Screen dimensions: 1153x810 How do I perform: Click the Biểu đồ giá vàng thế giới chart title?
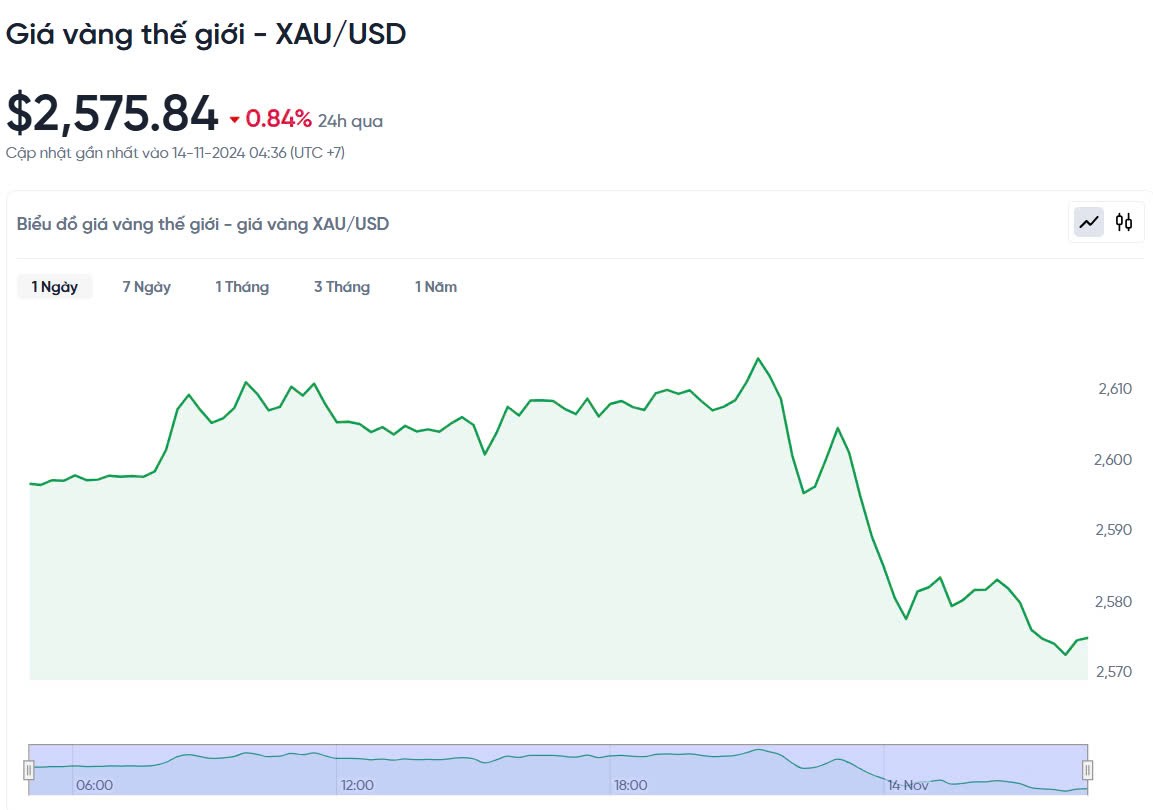coord(203,224)
